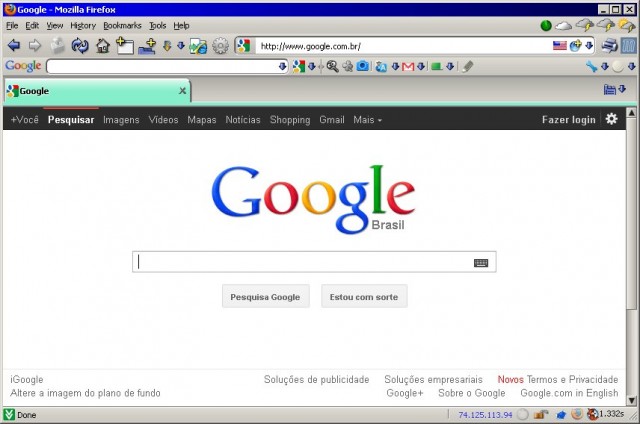Viewport: 640px width, 424px height.
Task: Open the Gmail icon in the Google toolbar
Action: click(408, 66)
